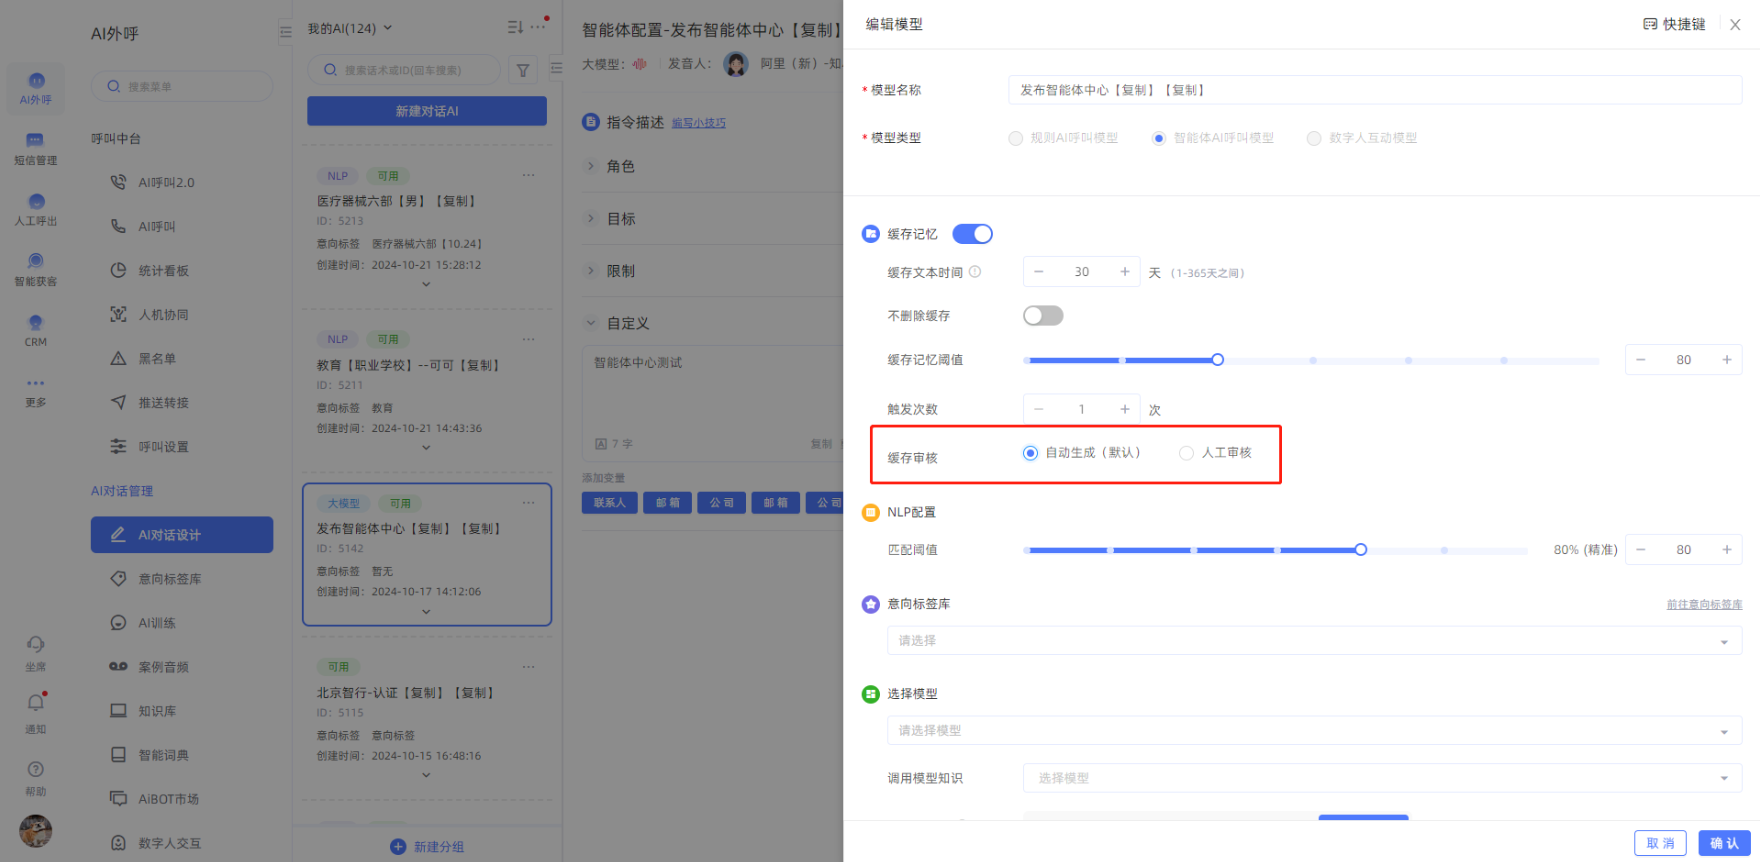Click the filter funnel icon

point(523,70)
